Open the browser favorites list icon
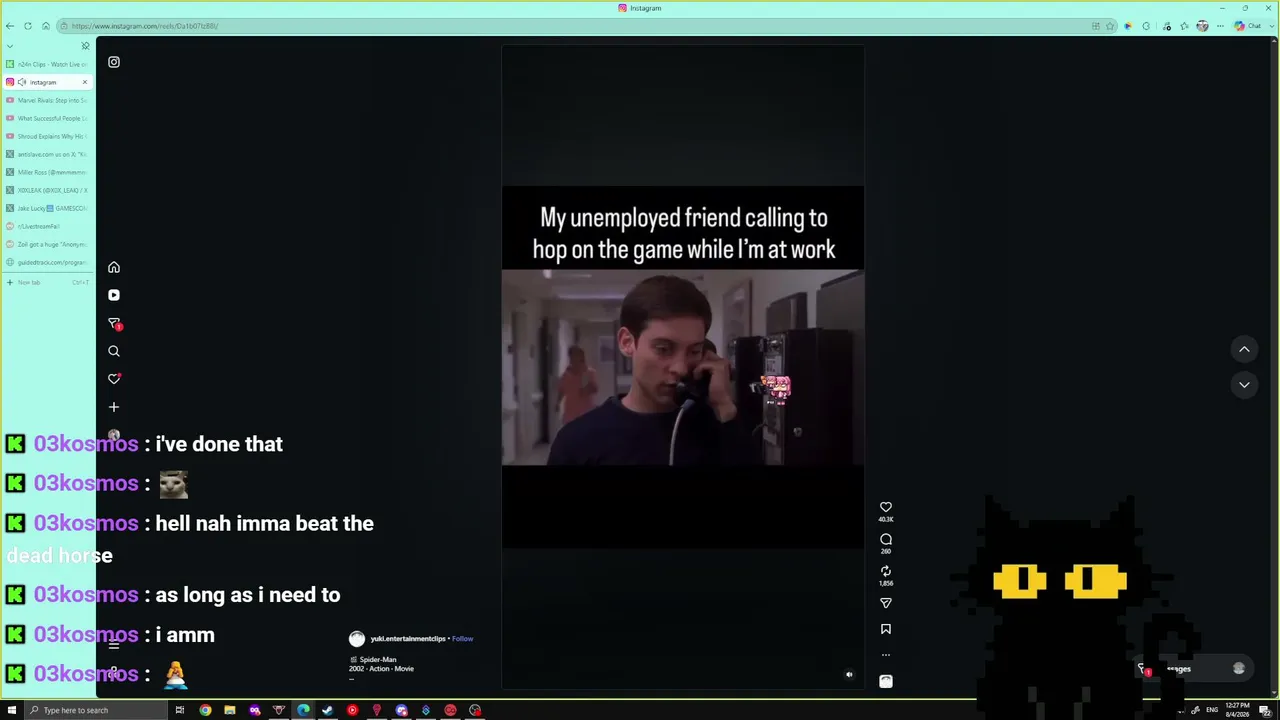This screenshot has height=720, width=1280. click(1184, 26)
